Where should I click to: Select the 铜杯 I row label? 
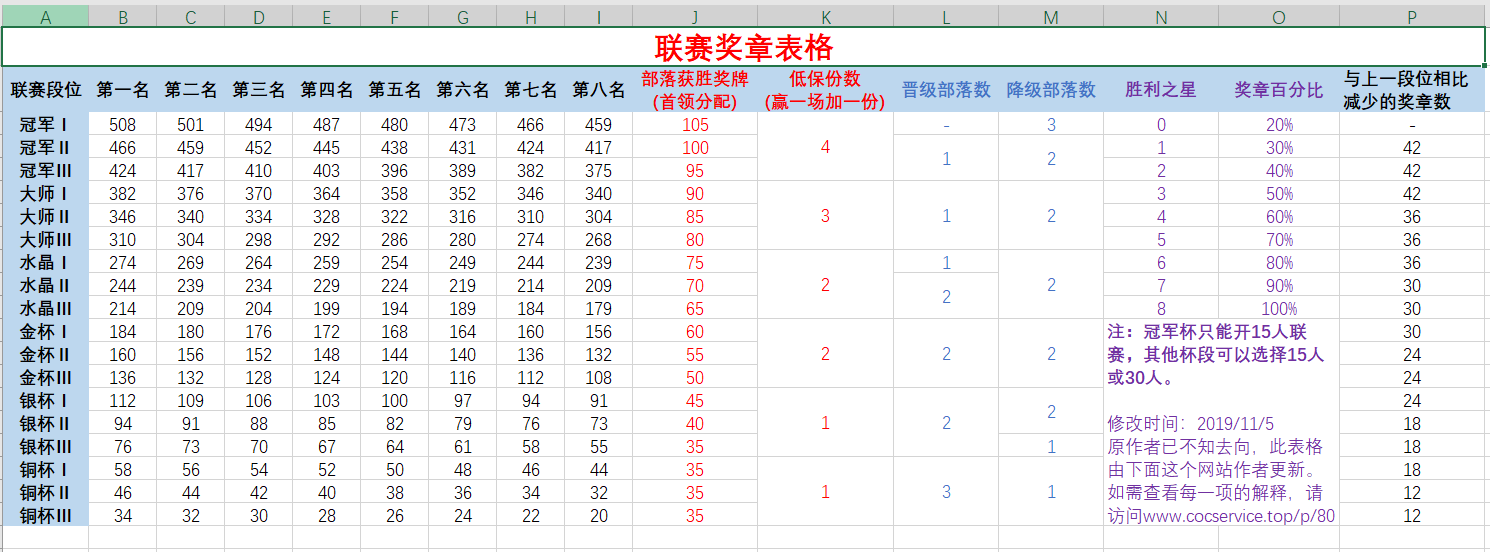click(45, 470)
